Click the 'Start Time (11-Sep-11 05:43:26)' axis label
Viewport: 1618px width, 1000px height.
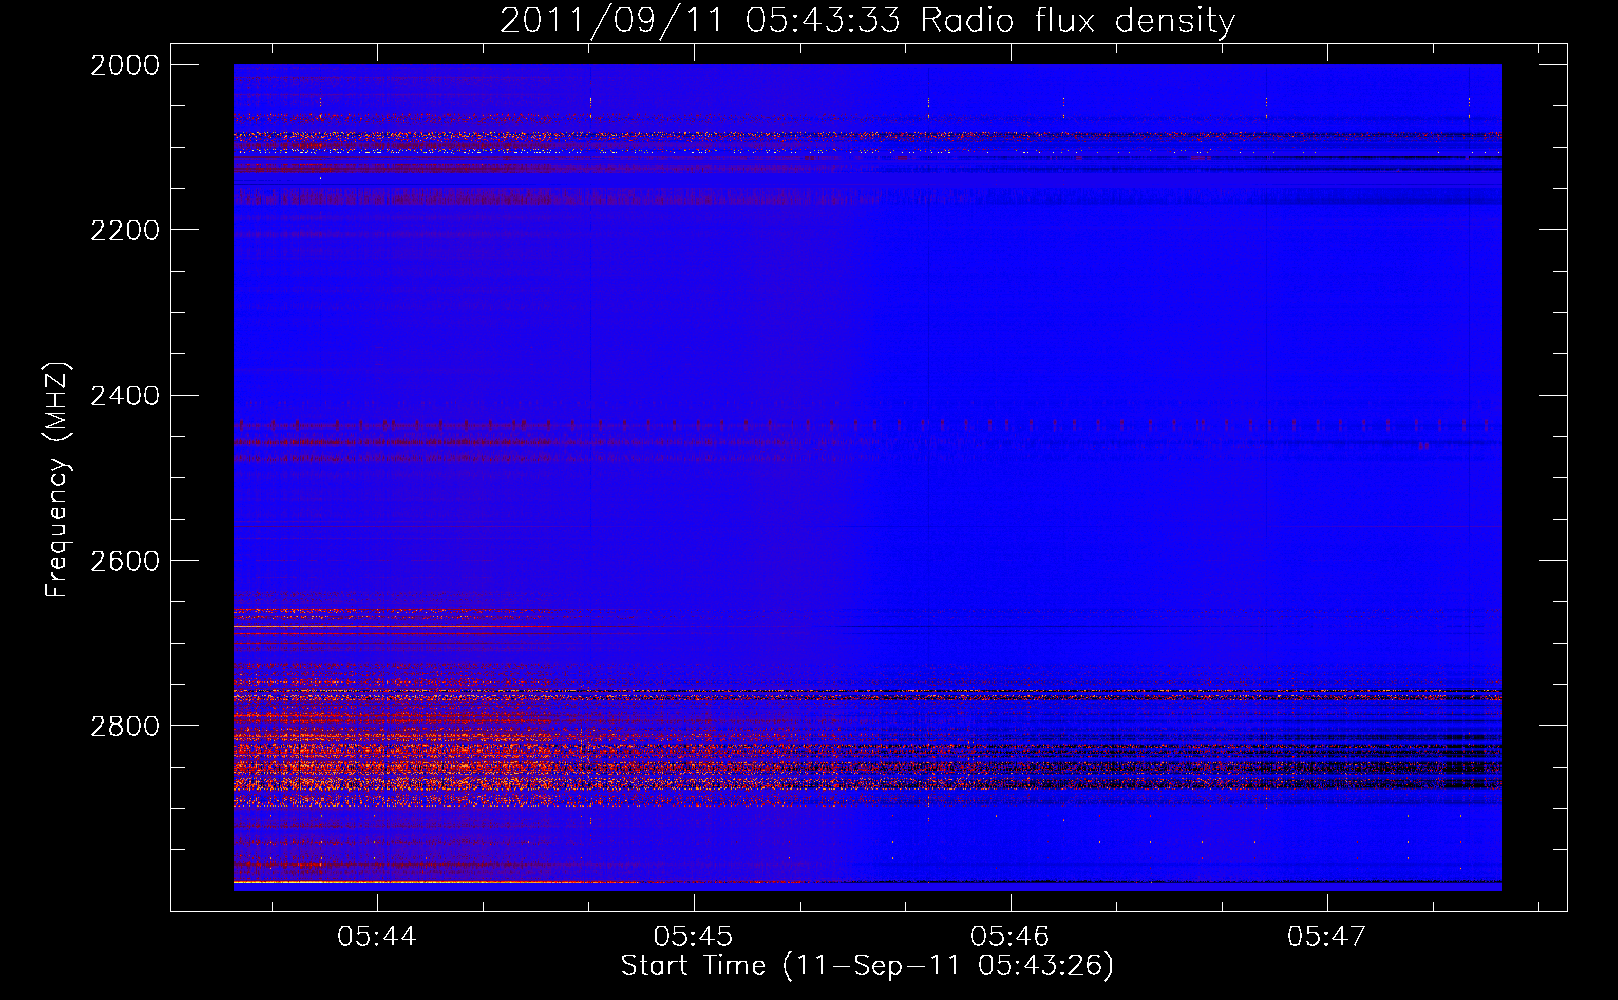click(867, 966)
